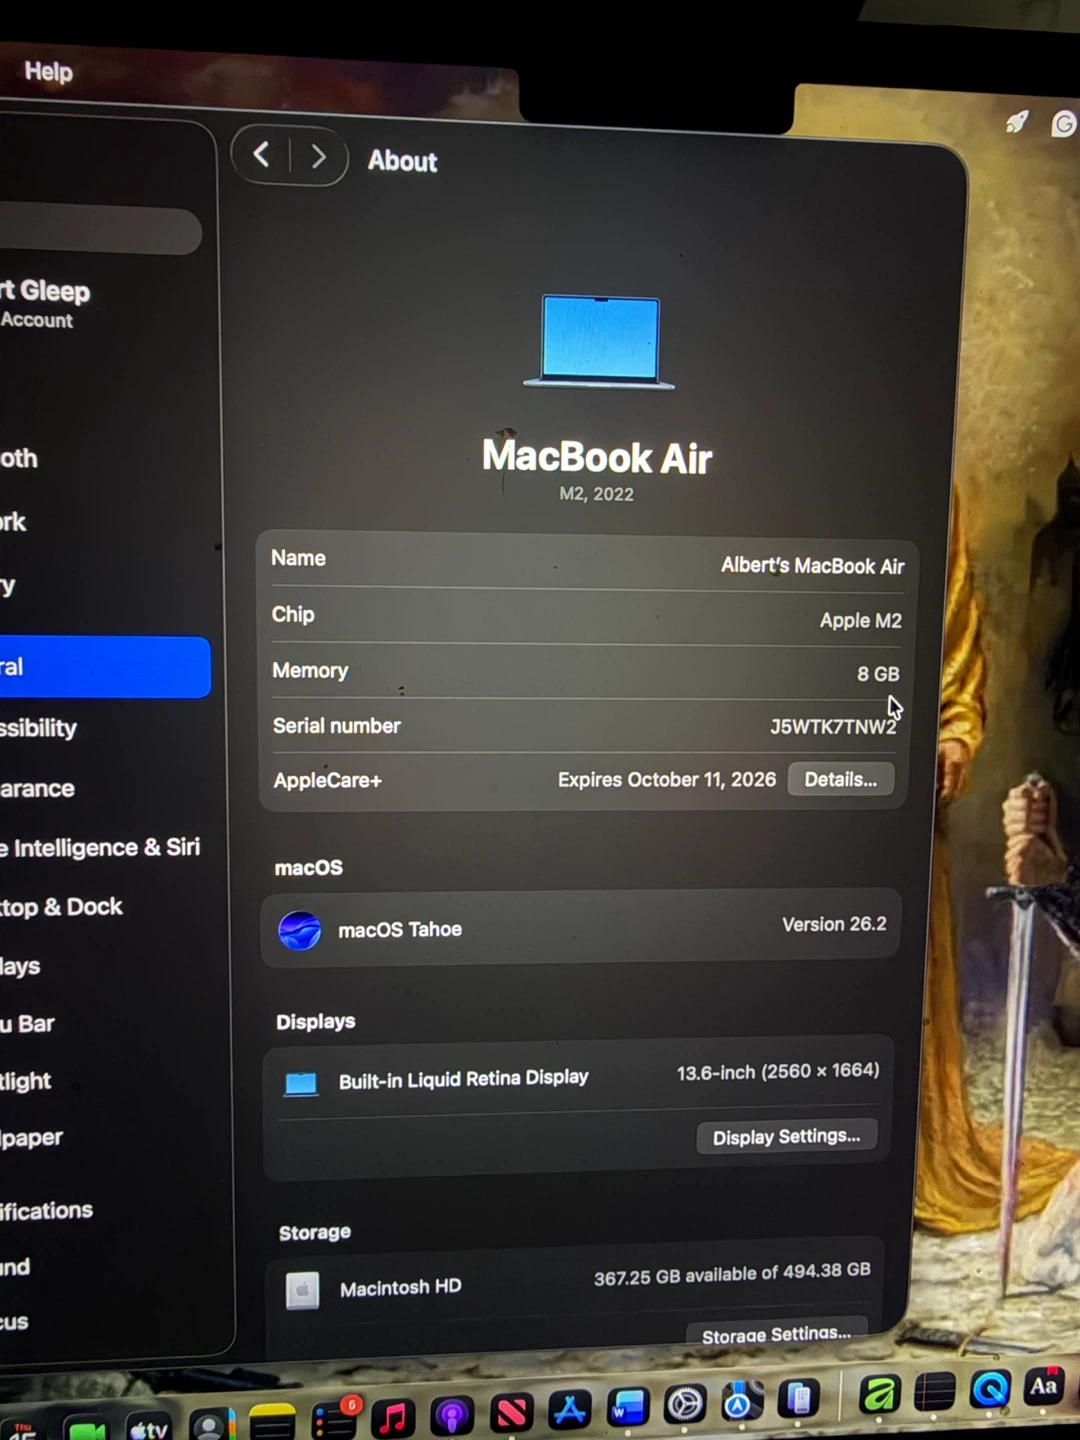Click the Apple M2 chip value
The height and width of the screenshot is (1440, 1080).
point(860,620)
